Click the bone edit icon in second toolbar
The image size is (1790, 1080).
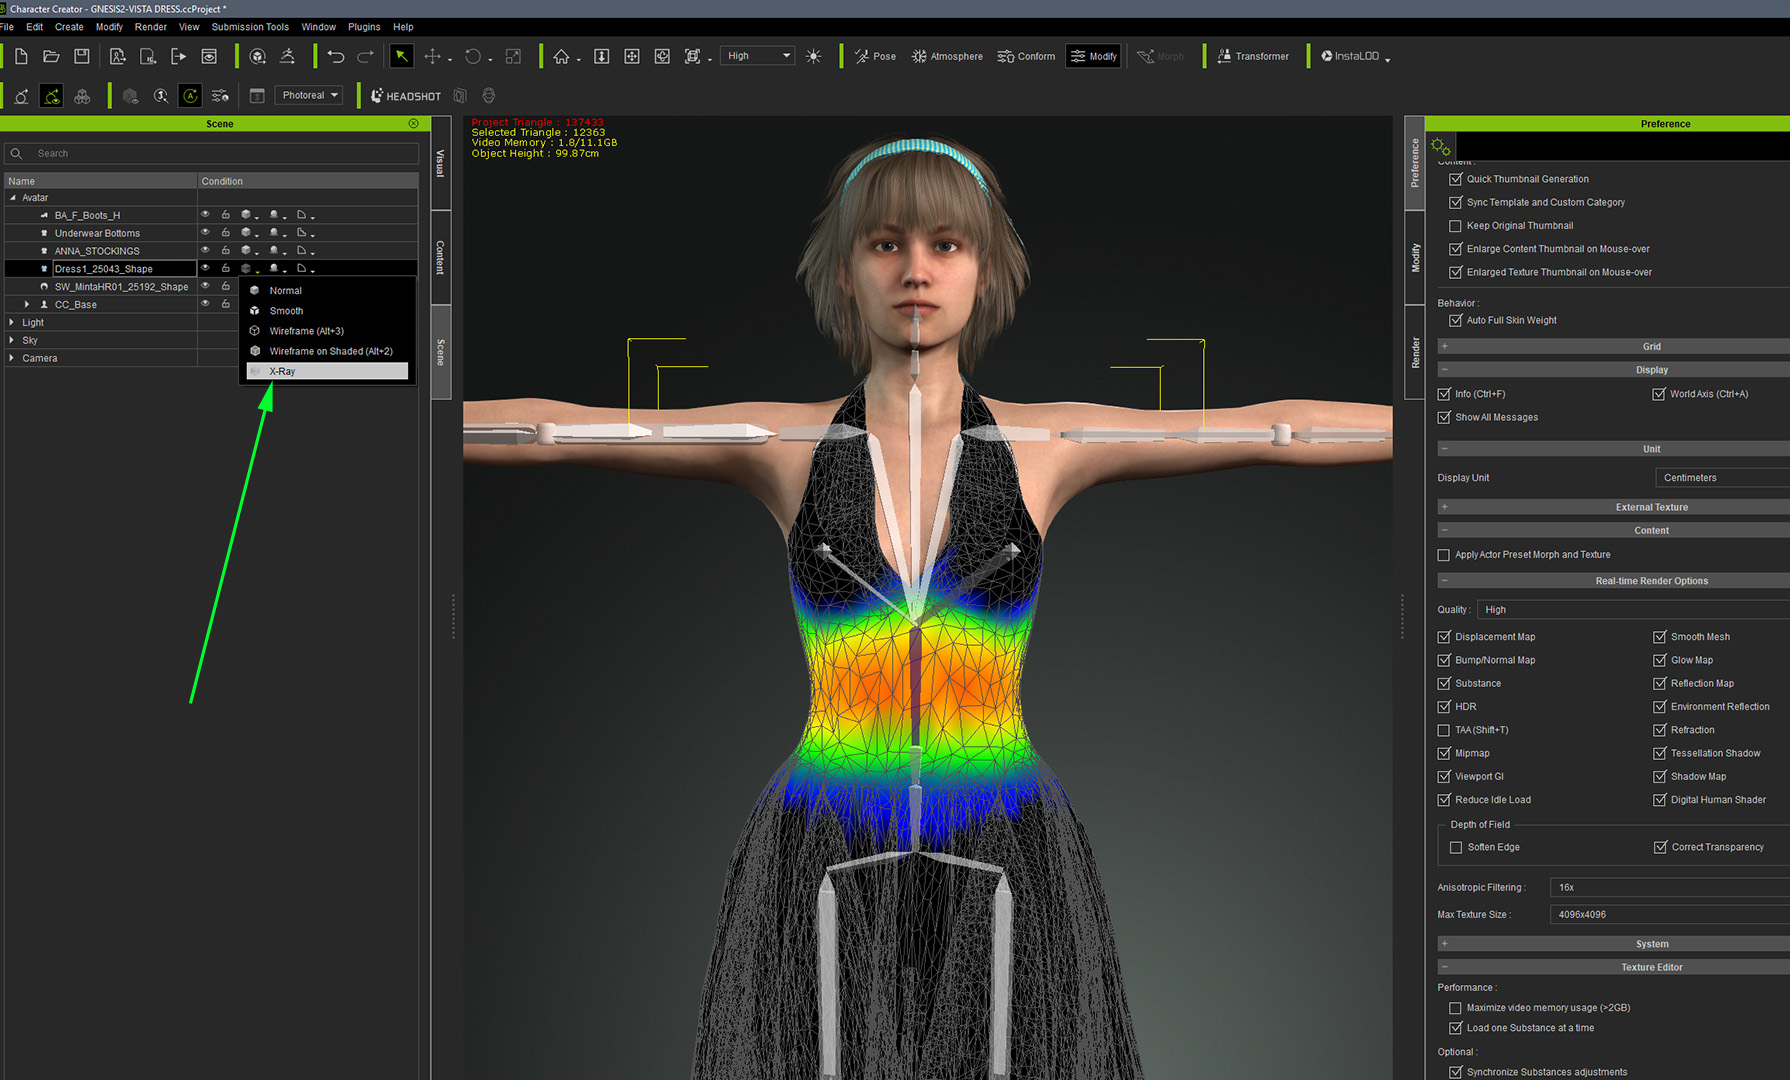pyautogui.click(x=21, y=96)
